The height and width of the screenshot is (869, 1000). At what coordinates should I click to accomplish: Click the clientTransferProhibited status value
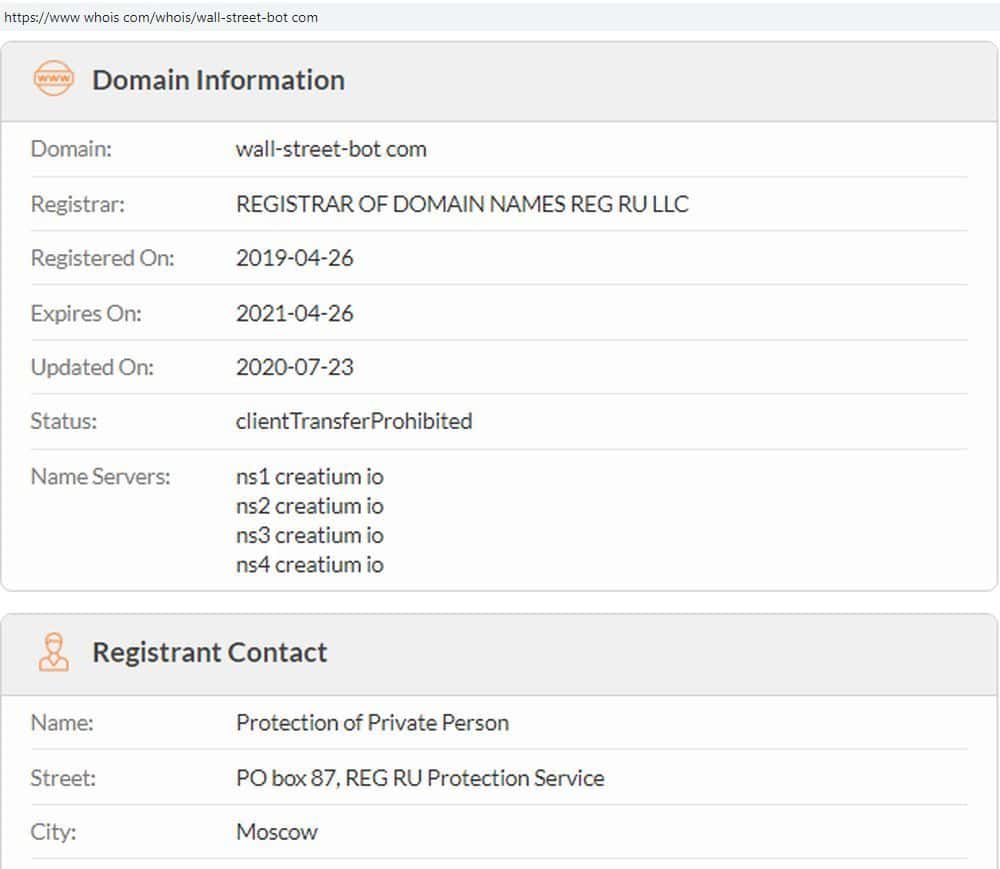(353, 421)
